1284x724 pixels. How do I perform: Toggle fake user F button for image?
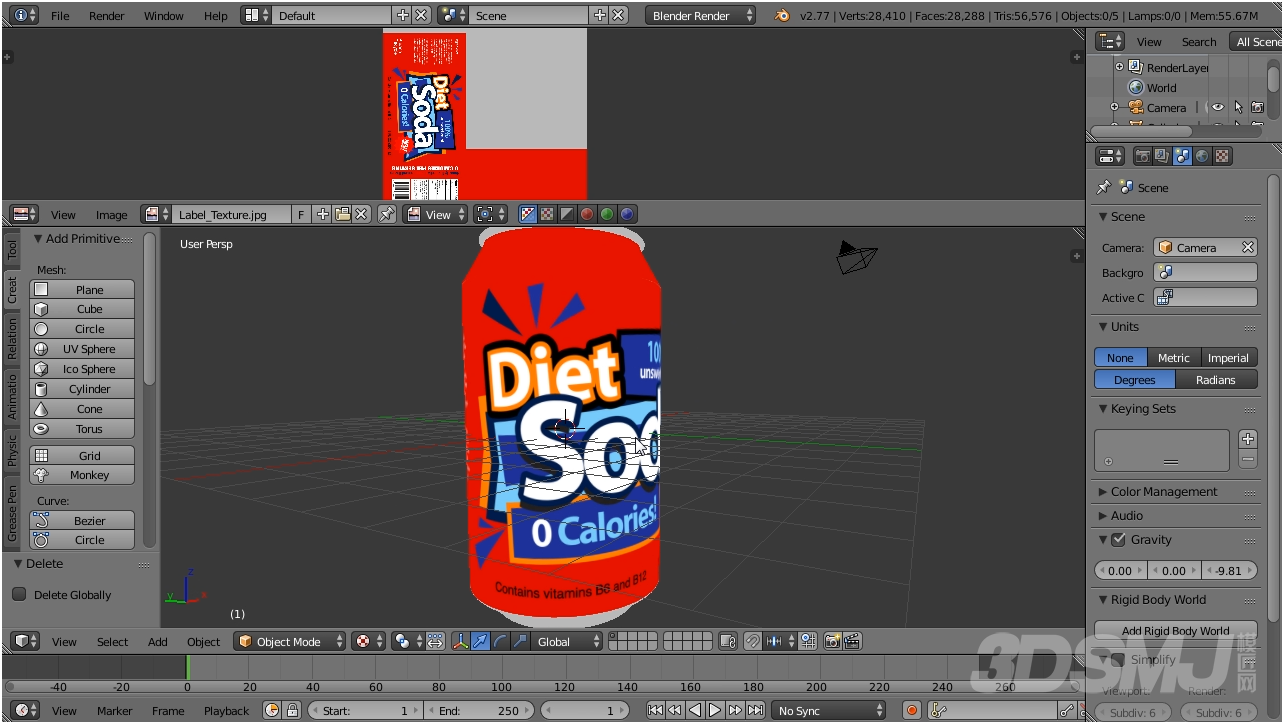coord(303,214)
